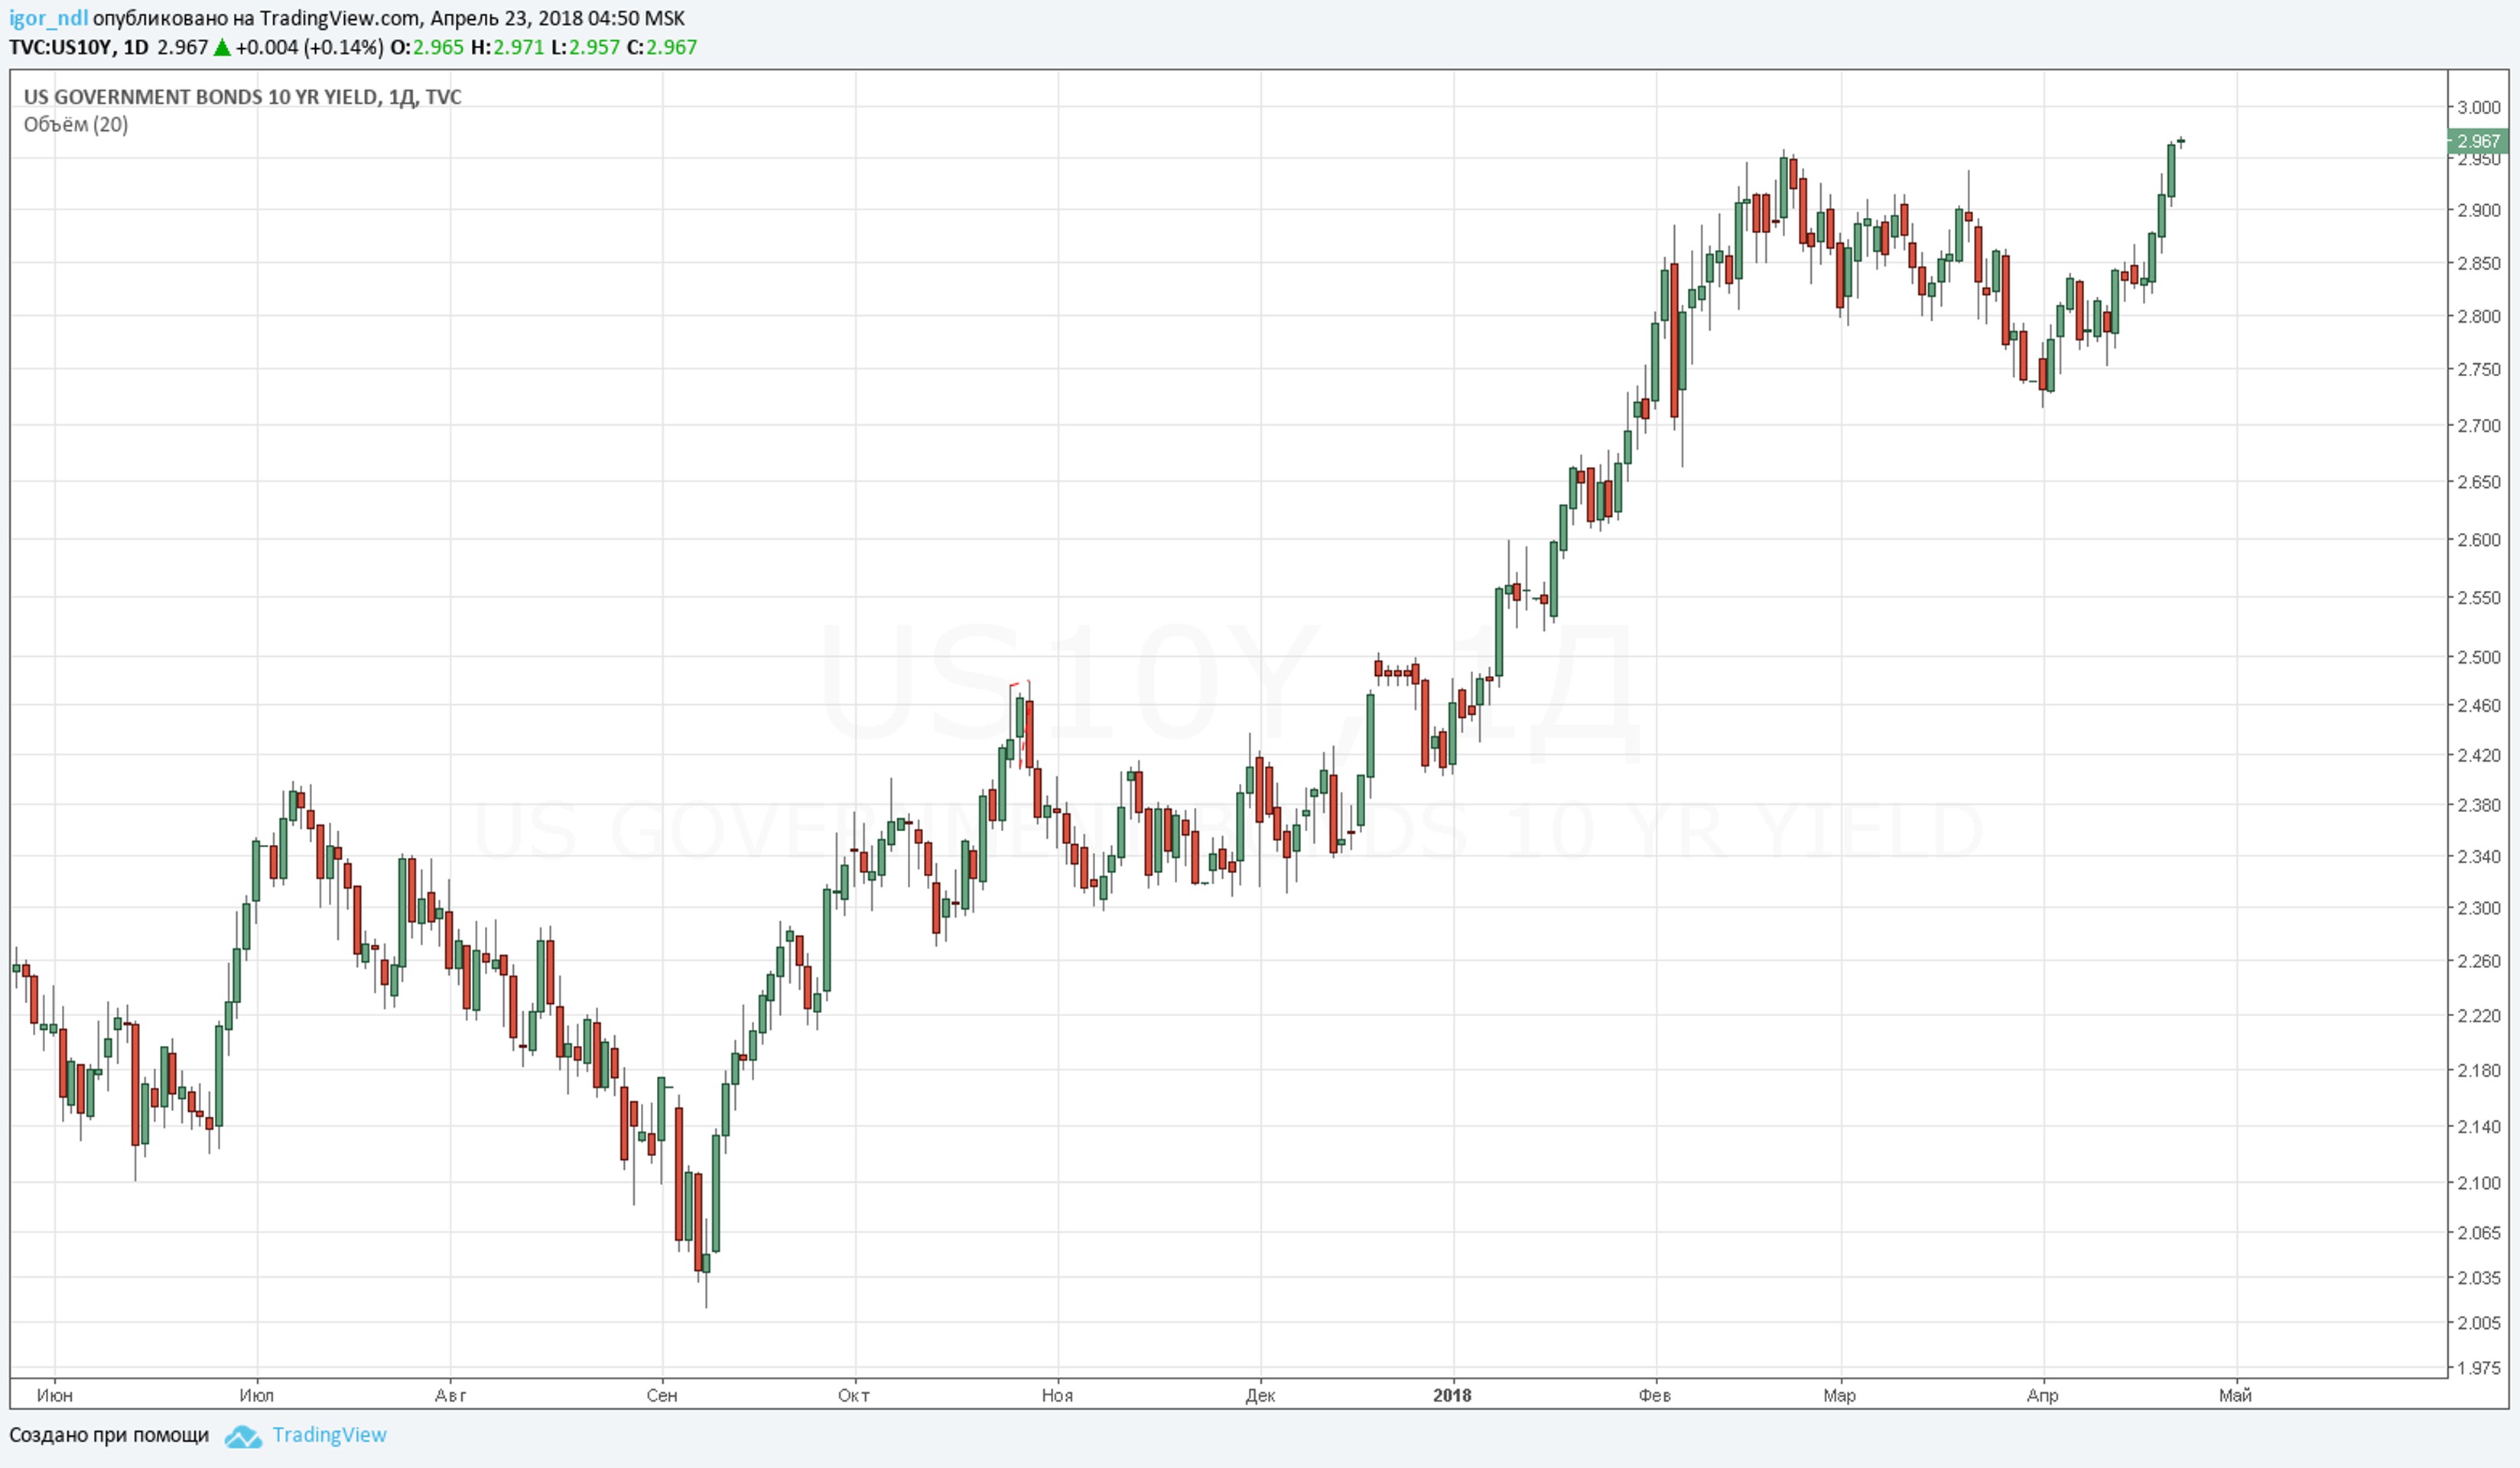Click the Апр label on time axis
2520x1468 pixels.
[2042, 1395]
